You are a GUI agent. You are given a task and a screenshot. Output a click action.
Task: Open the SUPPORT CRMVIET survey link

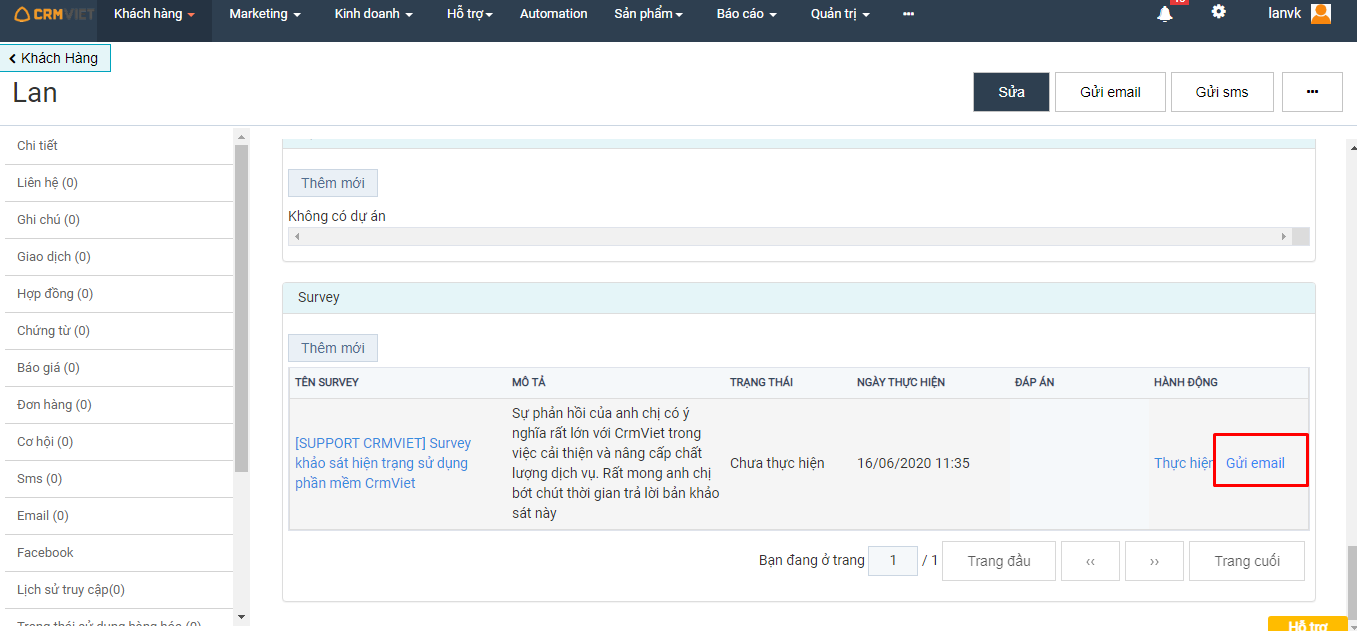point(383,463)
